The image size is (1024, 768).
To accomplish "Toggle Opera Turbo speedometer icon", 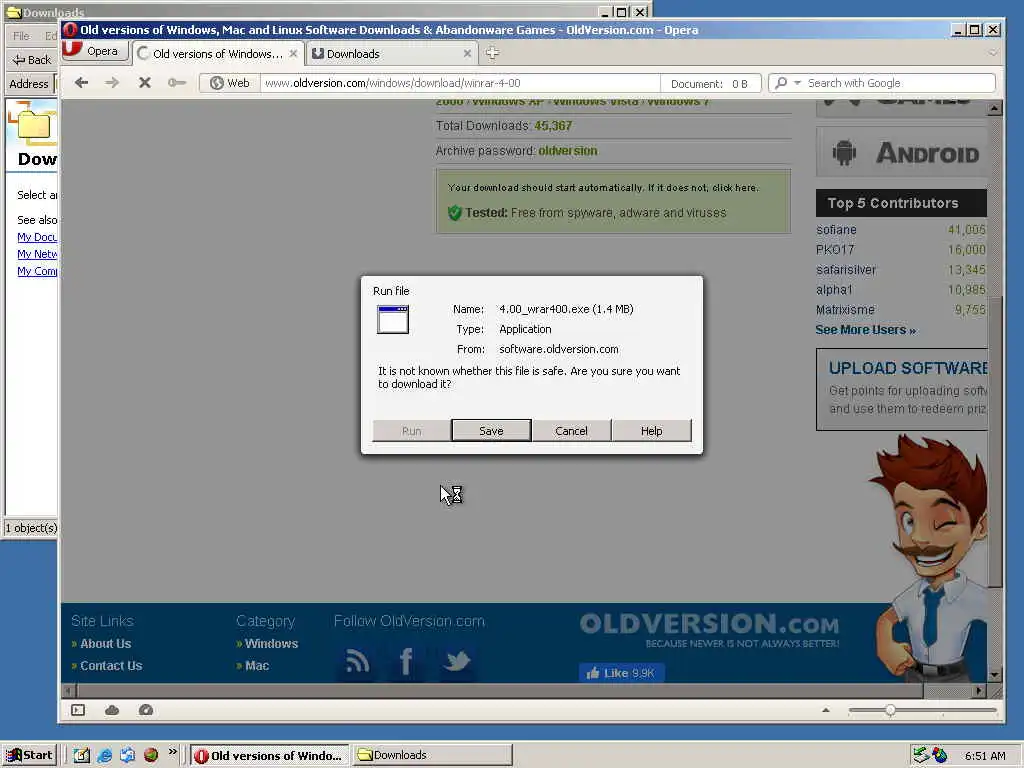I will [146, 710].
